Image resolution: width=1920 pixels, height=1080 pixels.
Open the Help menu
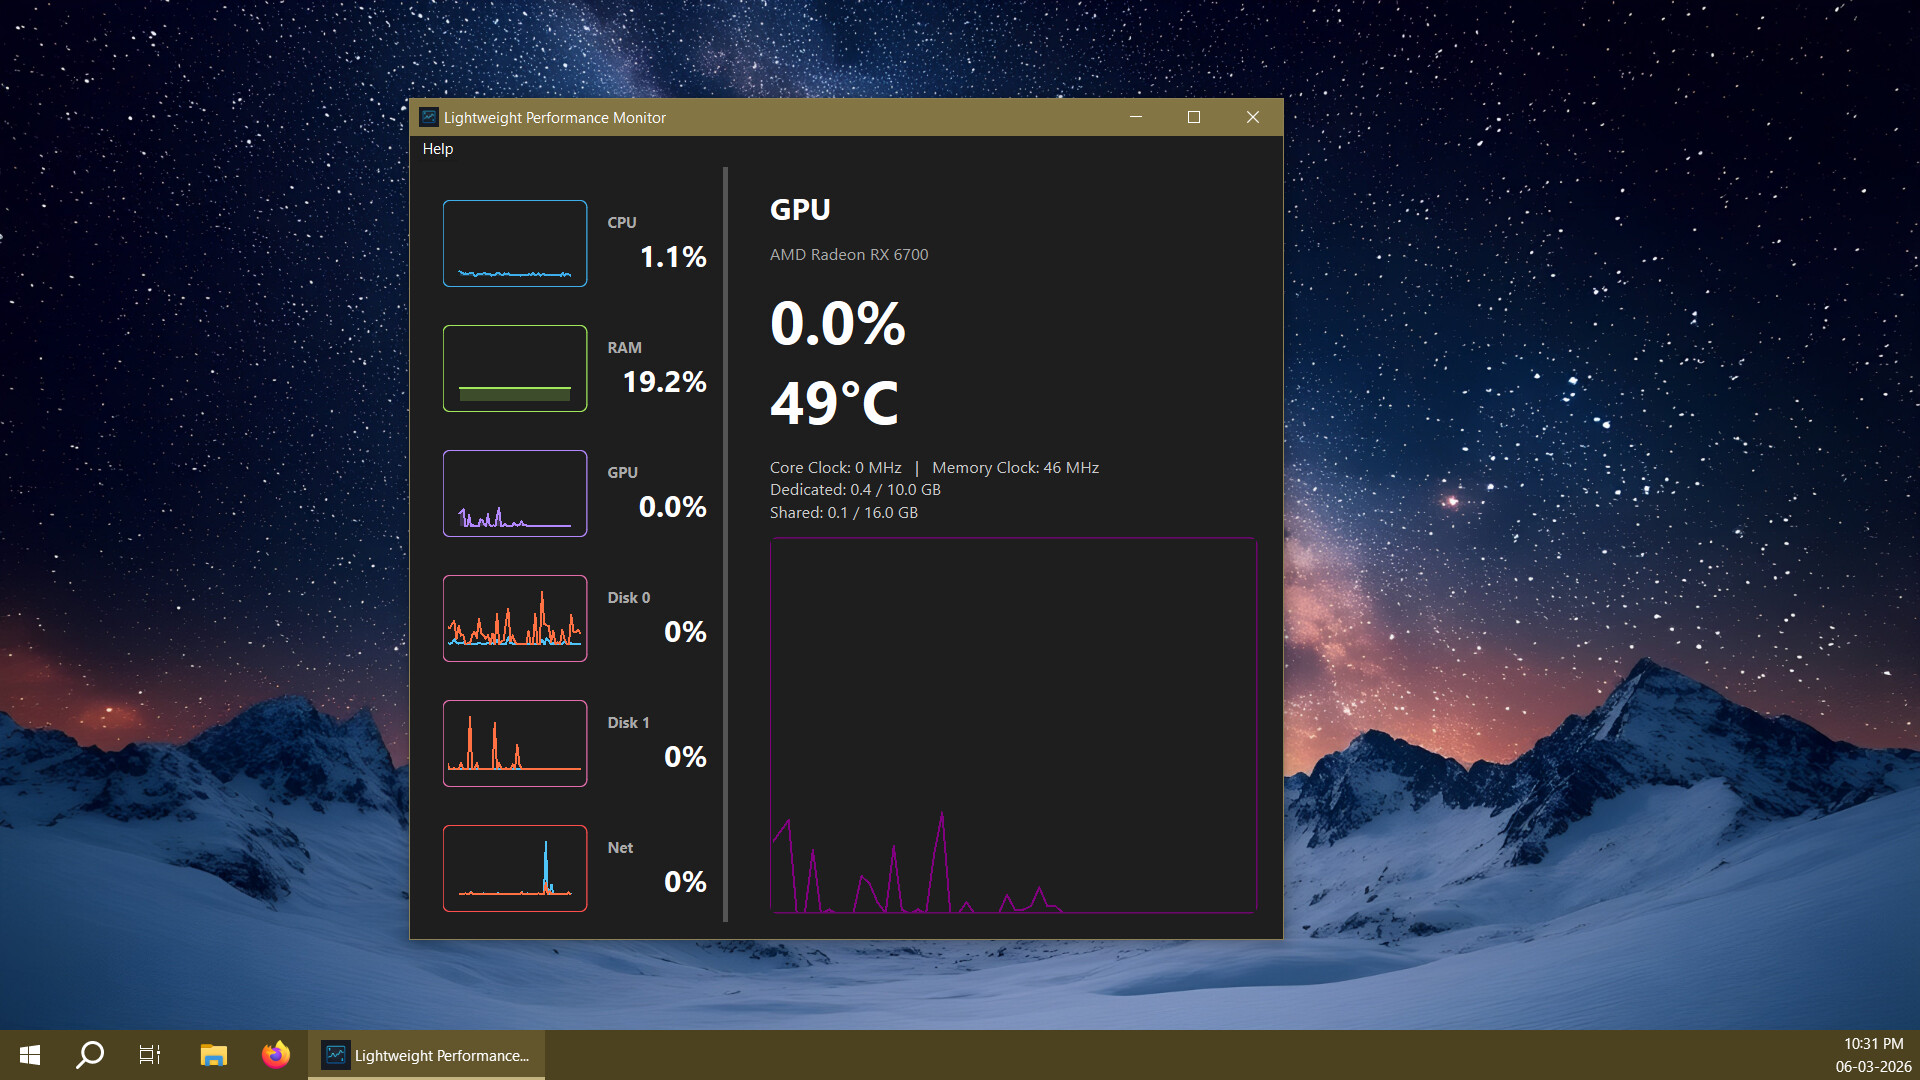pyautogui.click(x=437, y=149)
